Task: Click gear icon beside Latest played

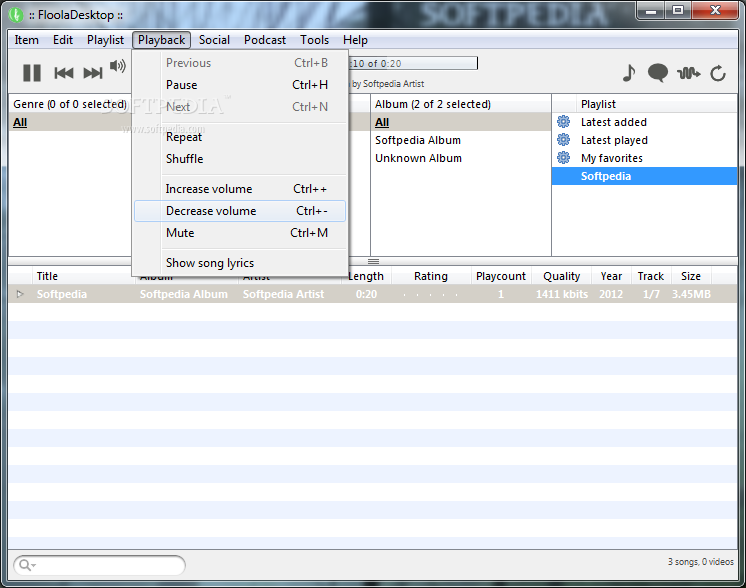Action: (x=563, y=140)
